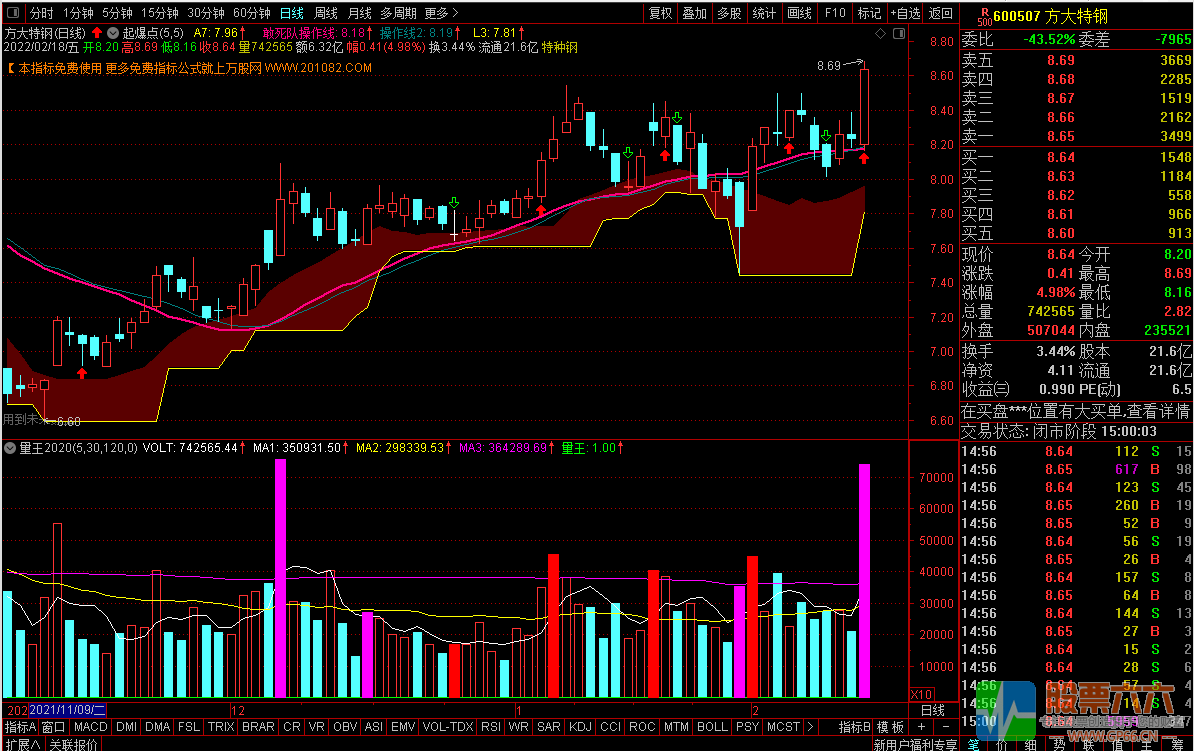Select the TRIX indicator tab
Image resolution: width=1194 pixels, height=751 pixels.
221,727
